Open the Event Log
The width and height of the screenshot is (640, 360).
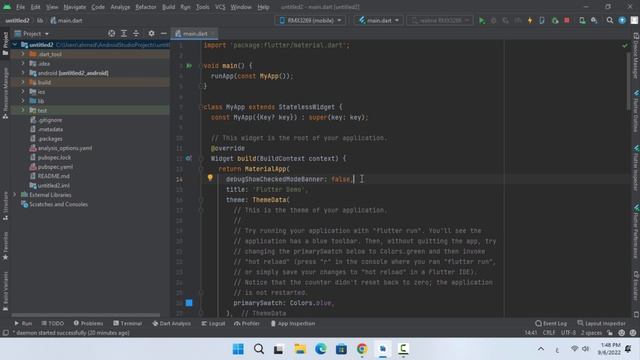(x=551, y=323)
